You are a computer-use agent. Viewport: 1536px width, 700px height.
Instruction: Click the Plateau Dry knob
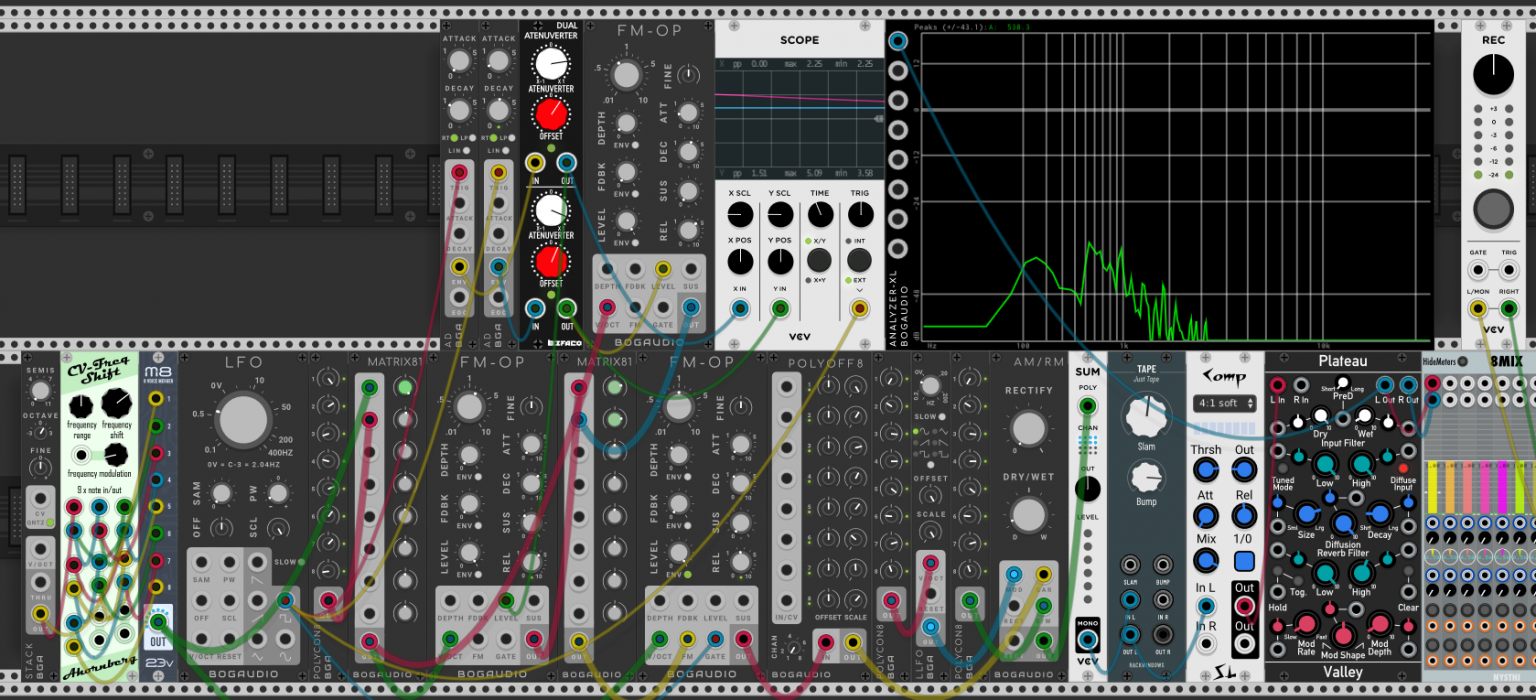click(1320, 415)
